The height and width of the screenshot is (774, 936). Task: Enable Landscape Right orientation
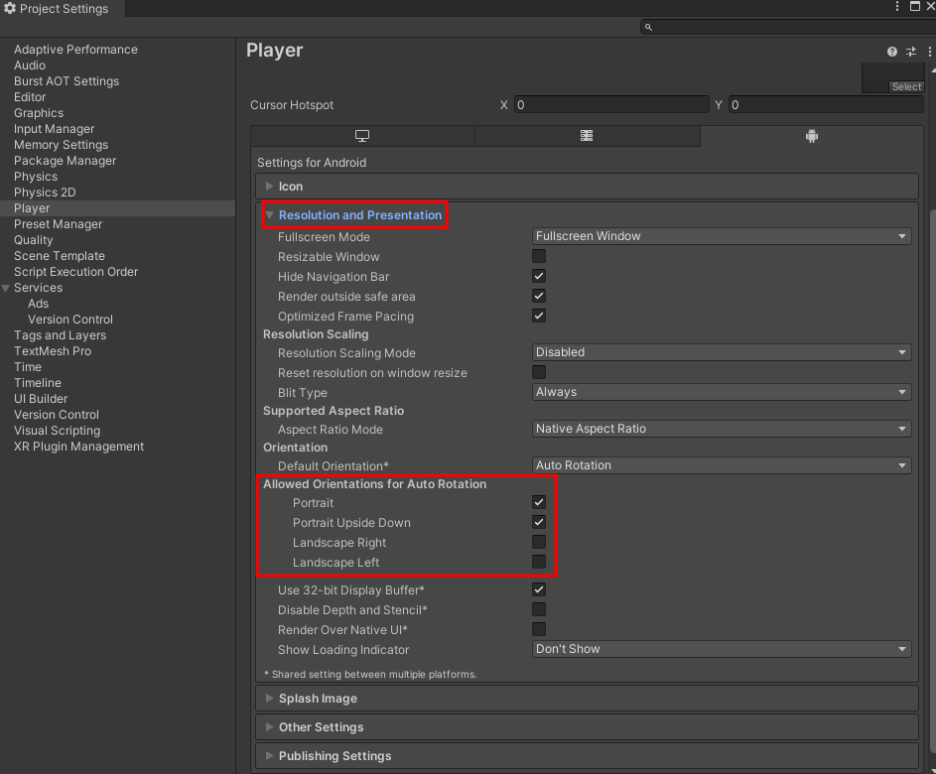coord(539,542)
